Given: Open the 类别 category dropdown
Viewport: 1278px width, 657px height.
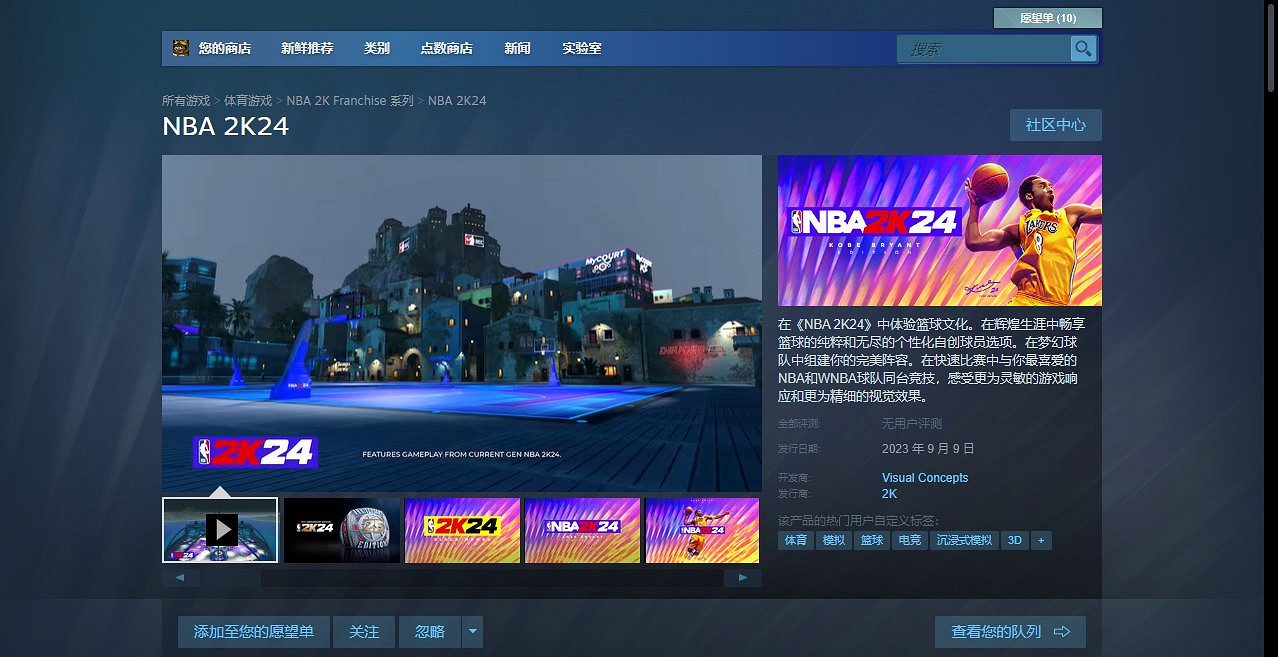Looking at the screenshot, I should pos(377,48).
